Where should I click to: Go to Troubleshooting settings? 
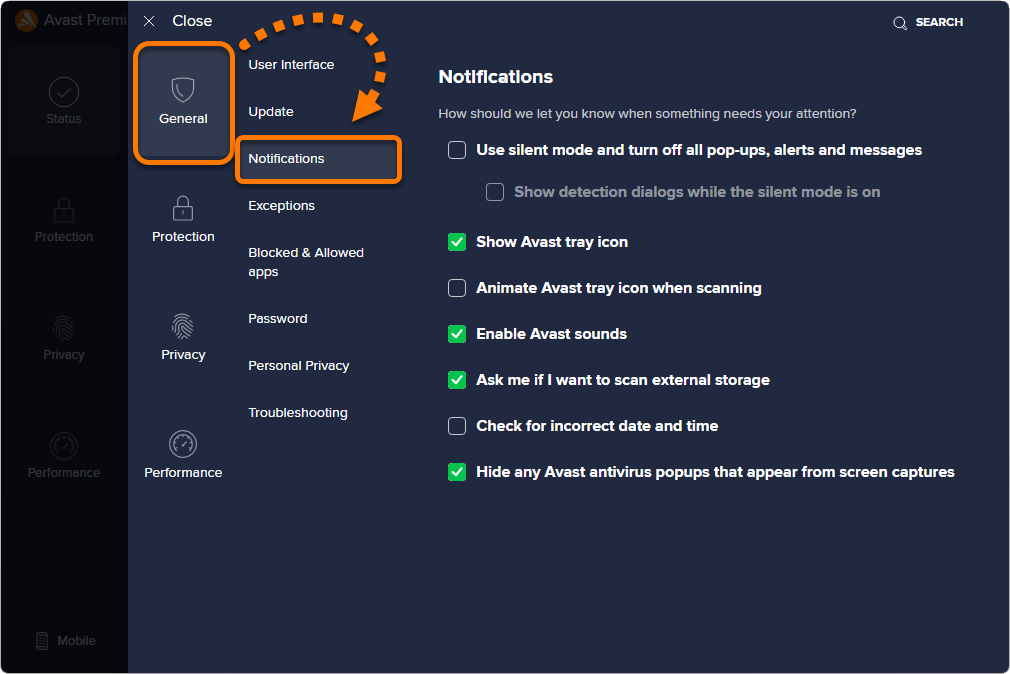298,412
